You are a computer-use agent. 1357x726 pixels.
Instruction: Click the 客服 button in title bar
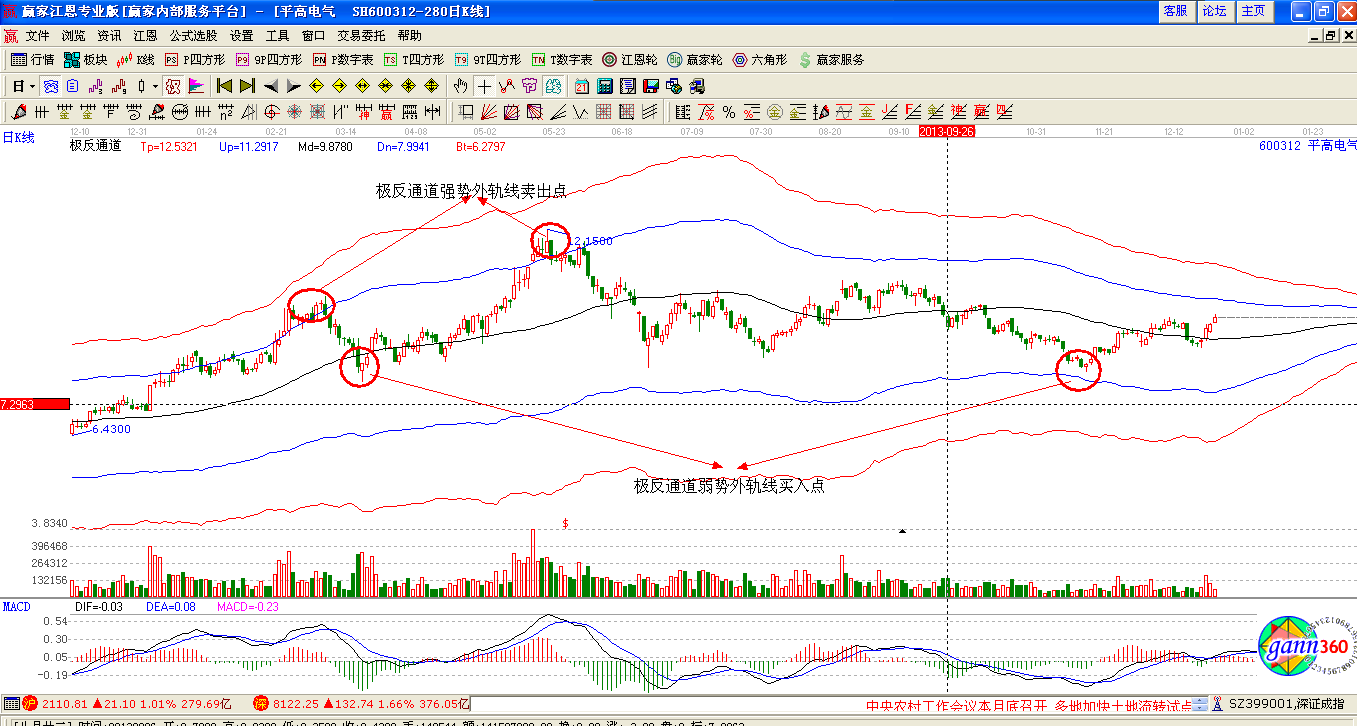point(1175,11)
